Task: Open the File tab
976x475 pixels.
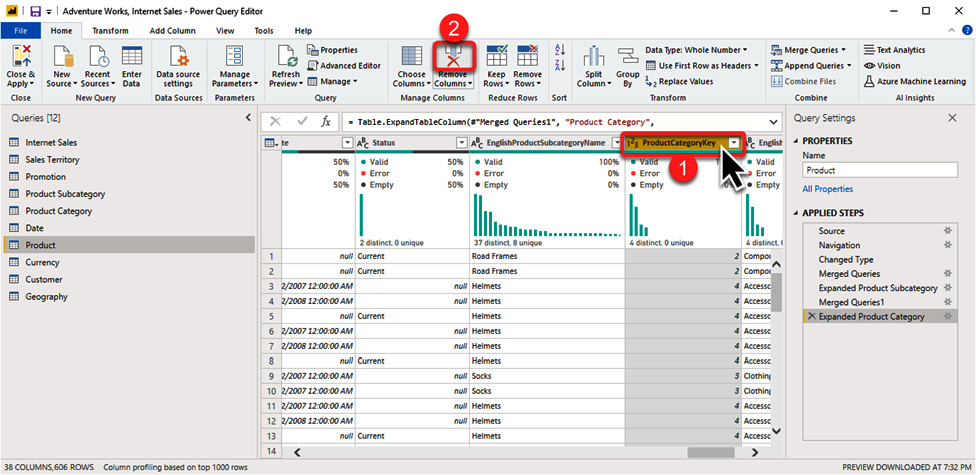Action: coord(21,31)
